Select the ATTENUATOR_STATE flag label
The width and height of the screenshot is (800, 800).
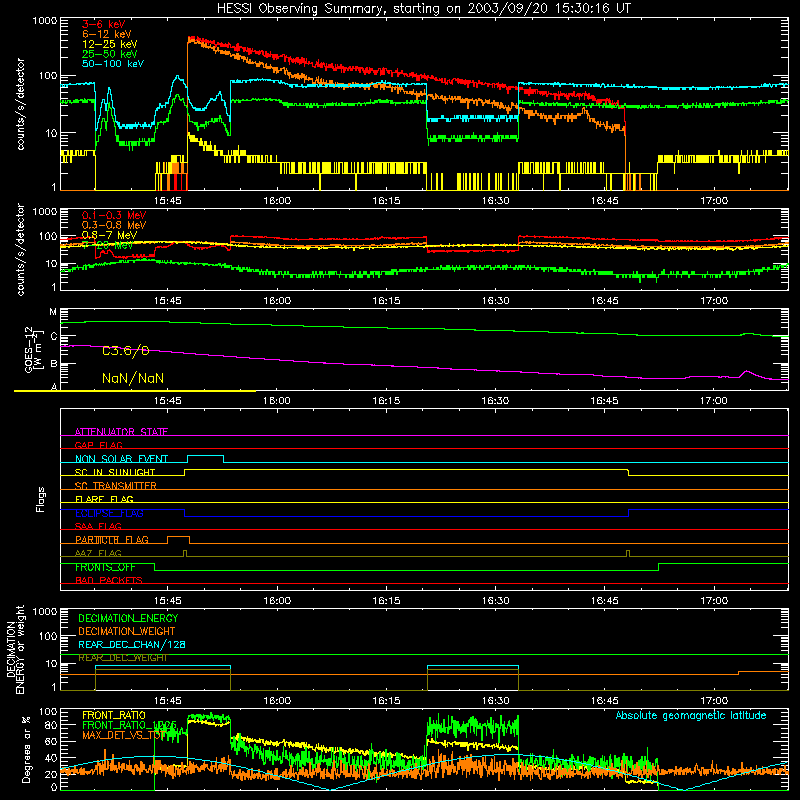tap(121, 432)
